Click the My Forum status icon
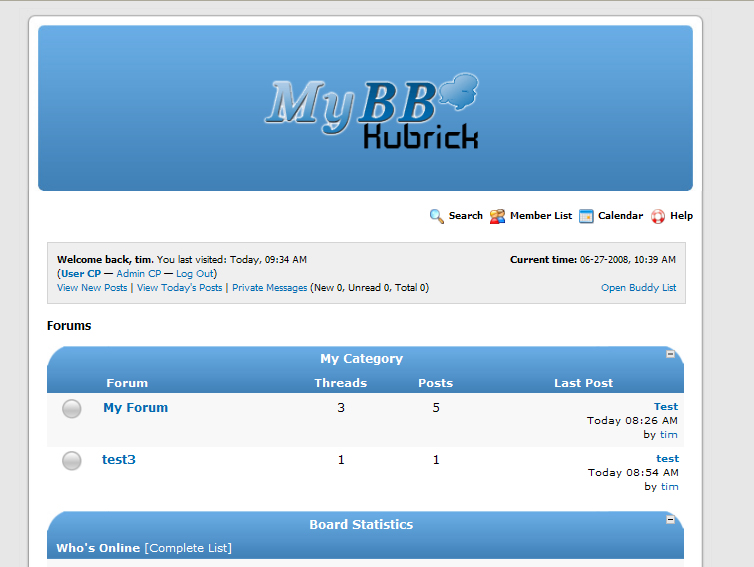The width and height of the screenshot is (754, 567). point(72,409)
